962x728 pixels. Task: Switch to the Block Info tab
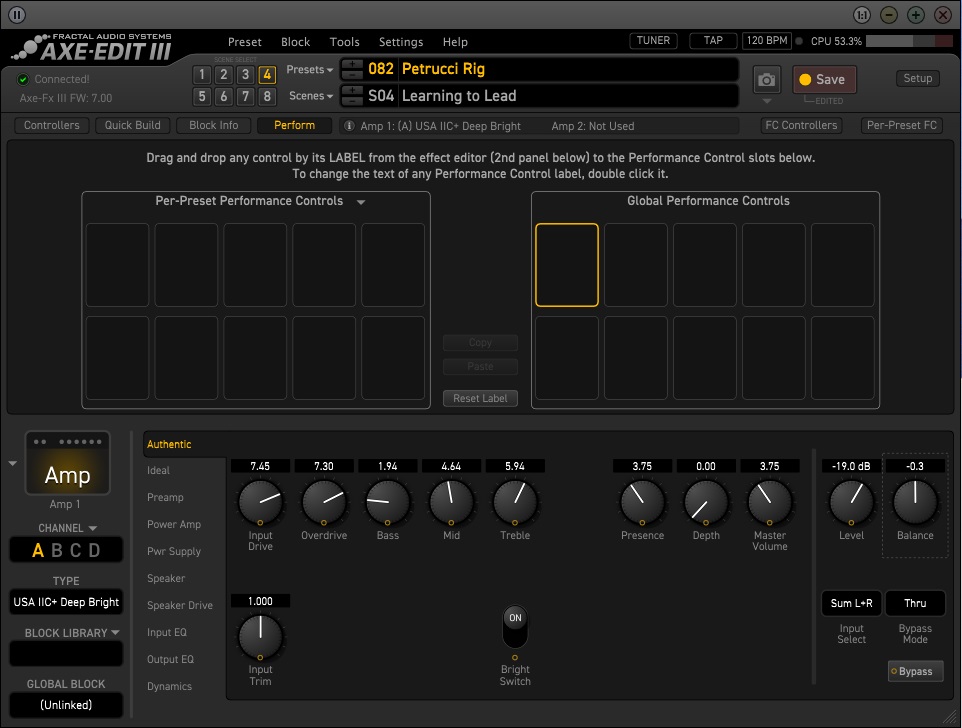pos(214,125)
